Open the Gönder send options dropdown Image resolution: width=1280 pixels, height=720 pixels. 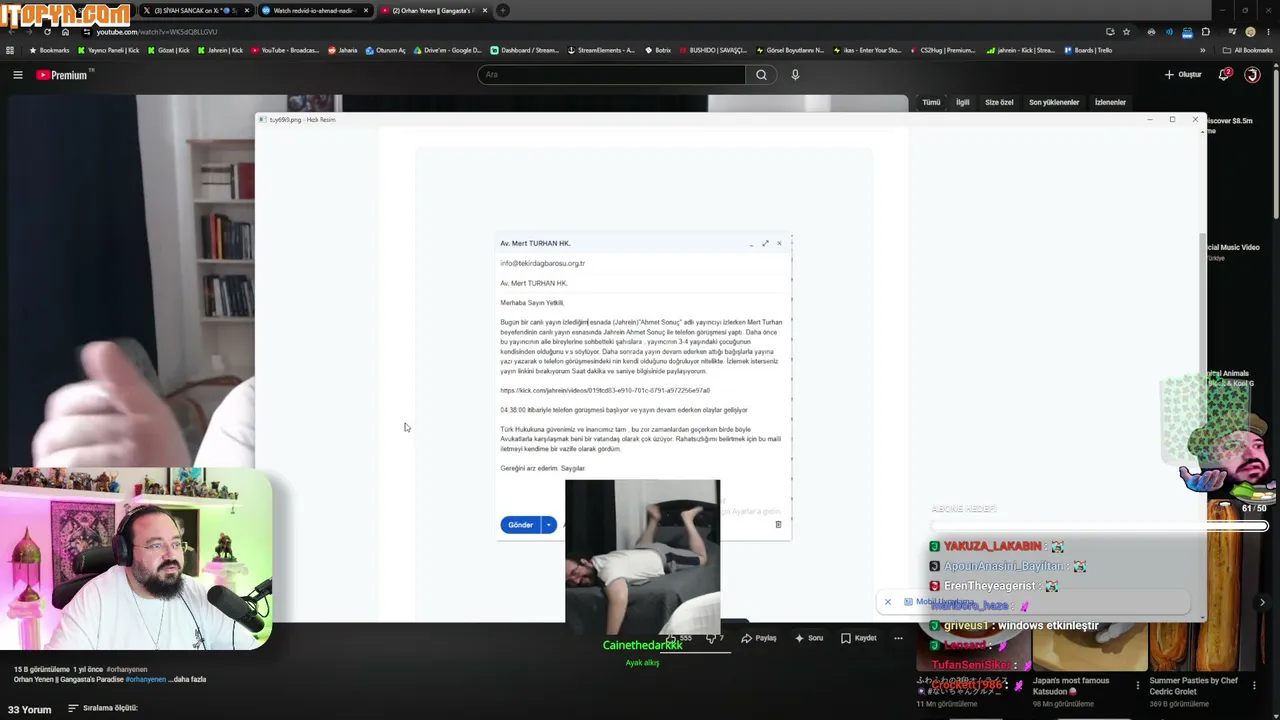pyautogui.click(x=548, y=525)
